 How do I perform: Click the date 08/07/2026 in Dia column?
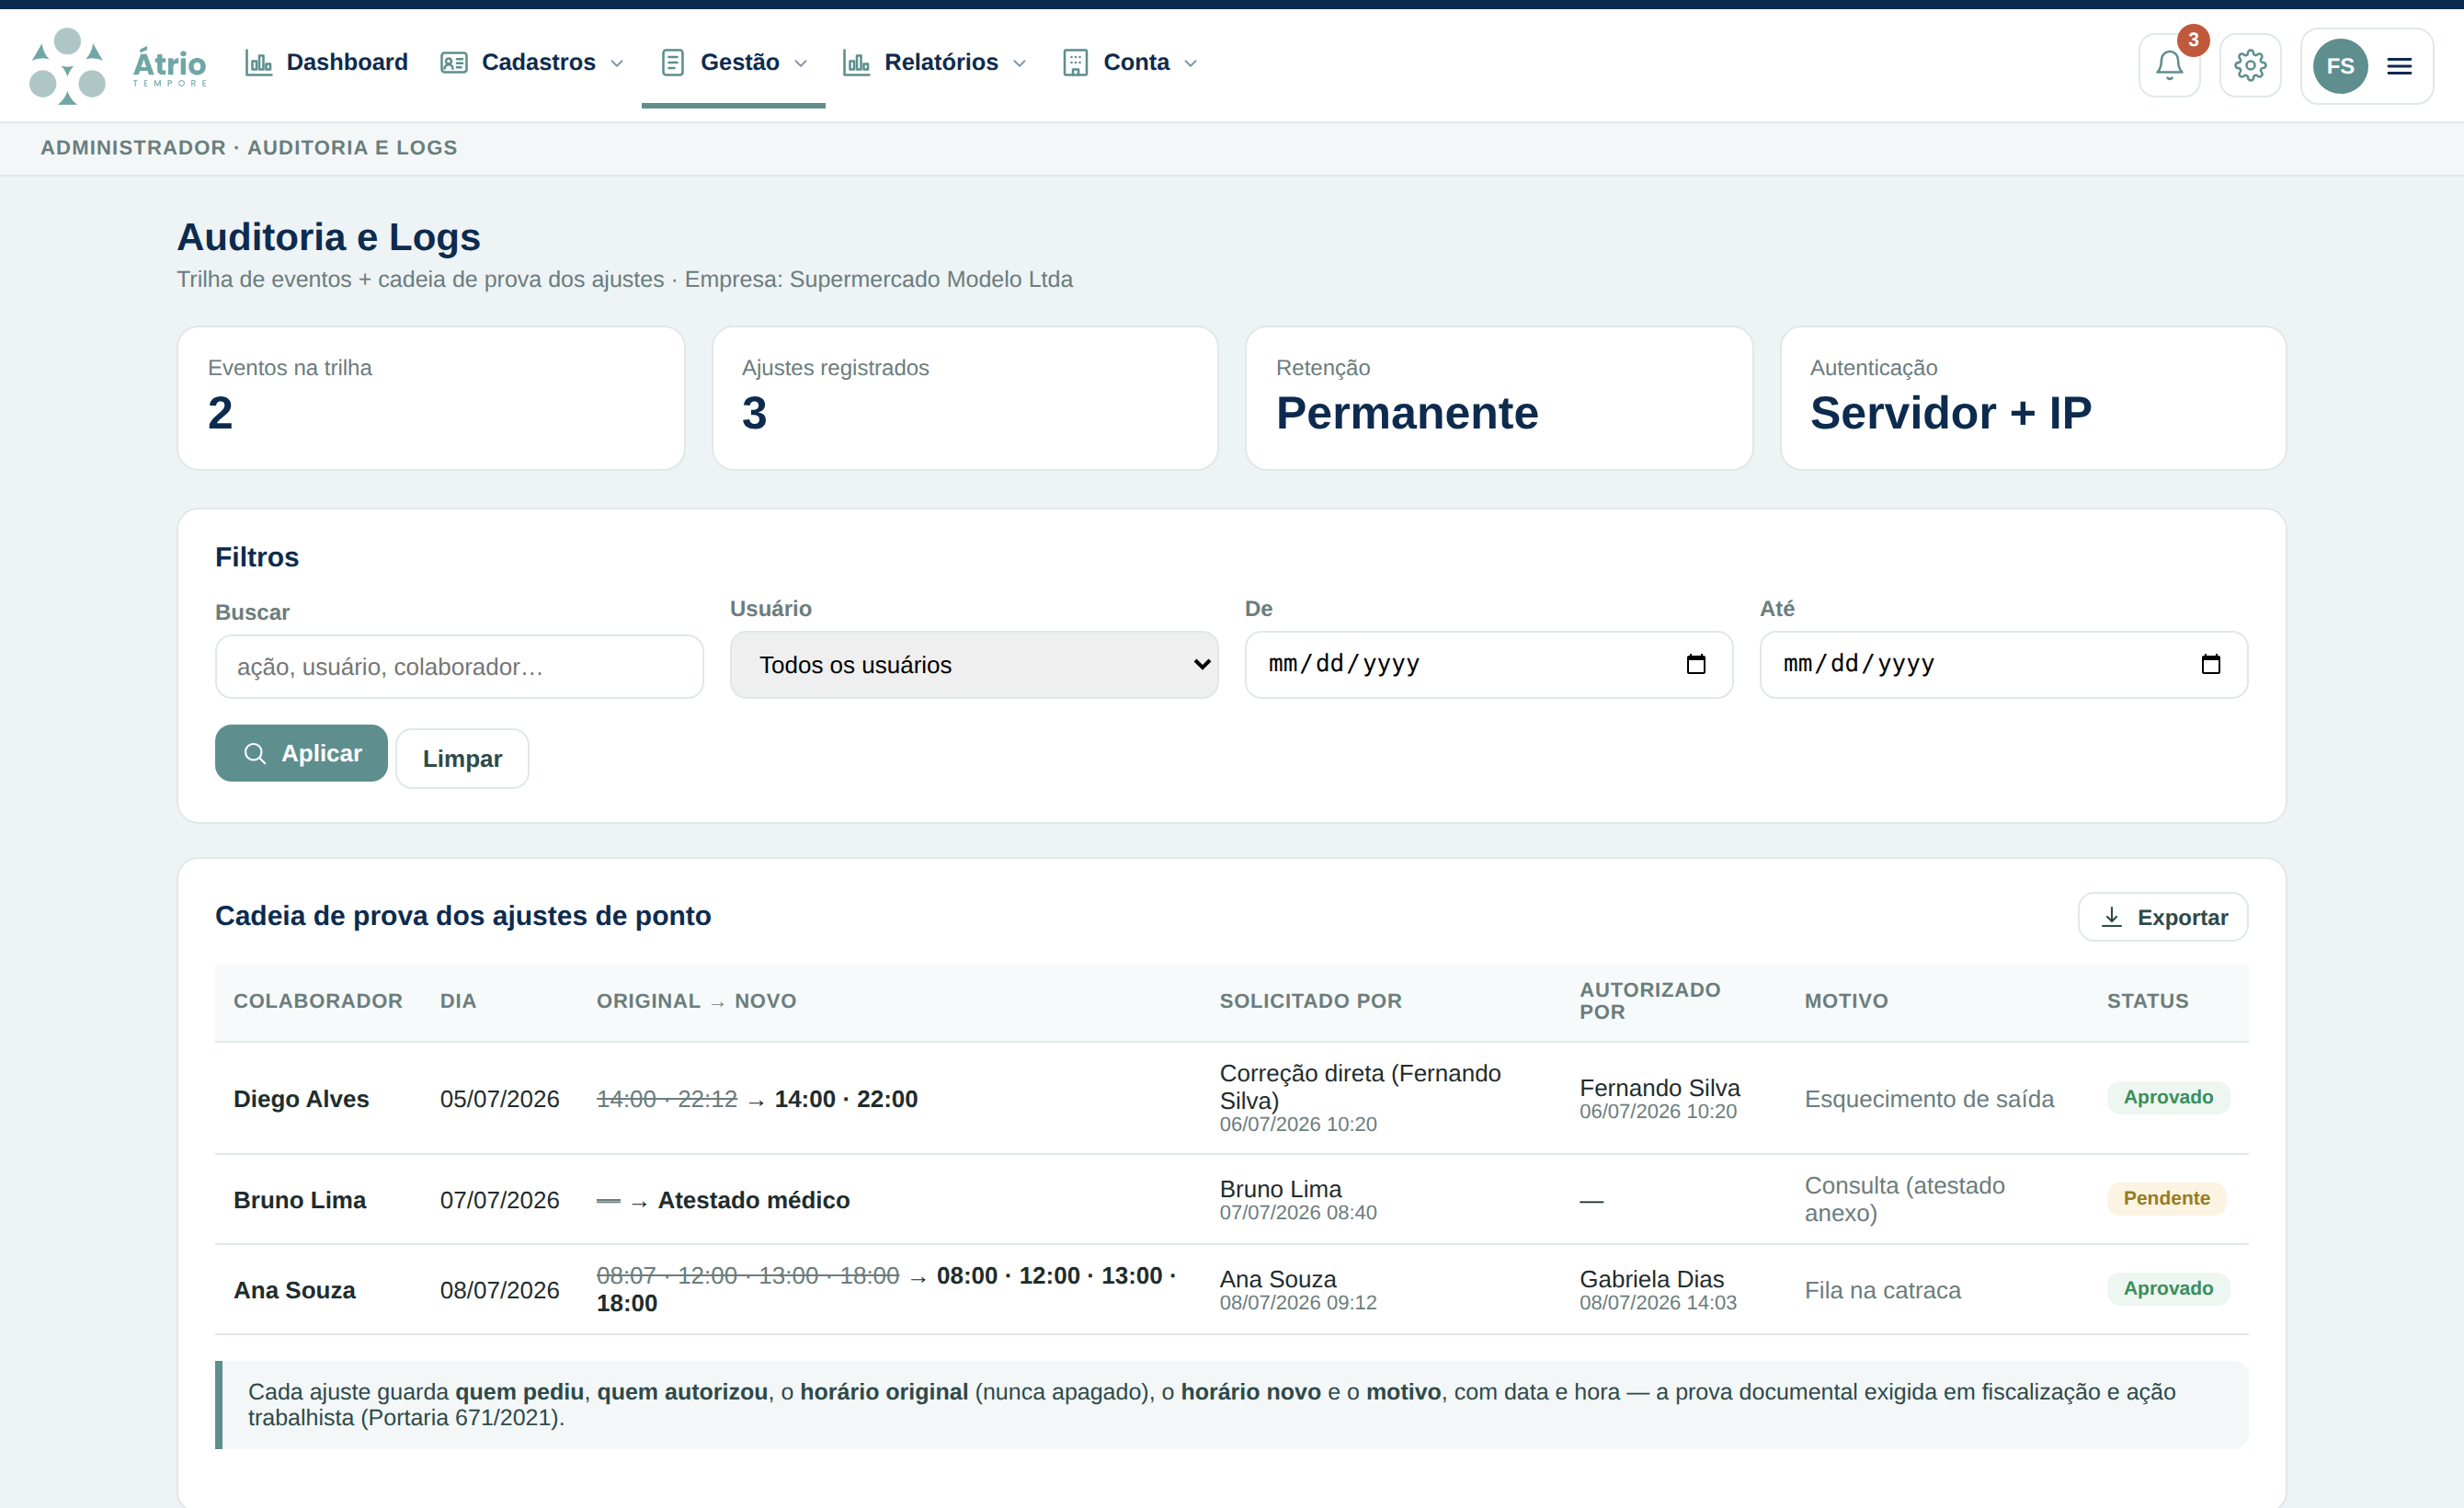[x=499, y=1290]
